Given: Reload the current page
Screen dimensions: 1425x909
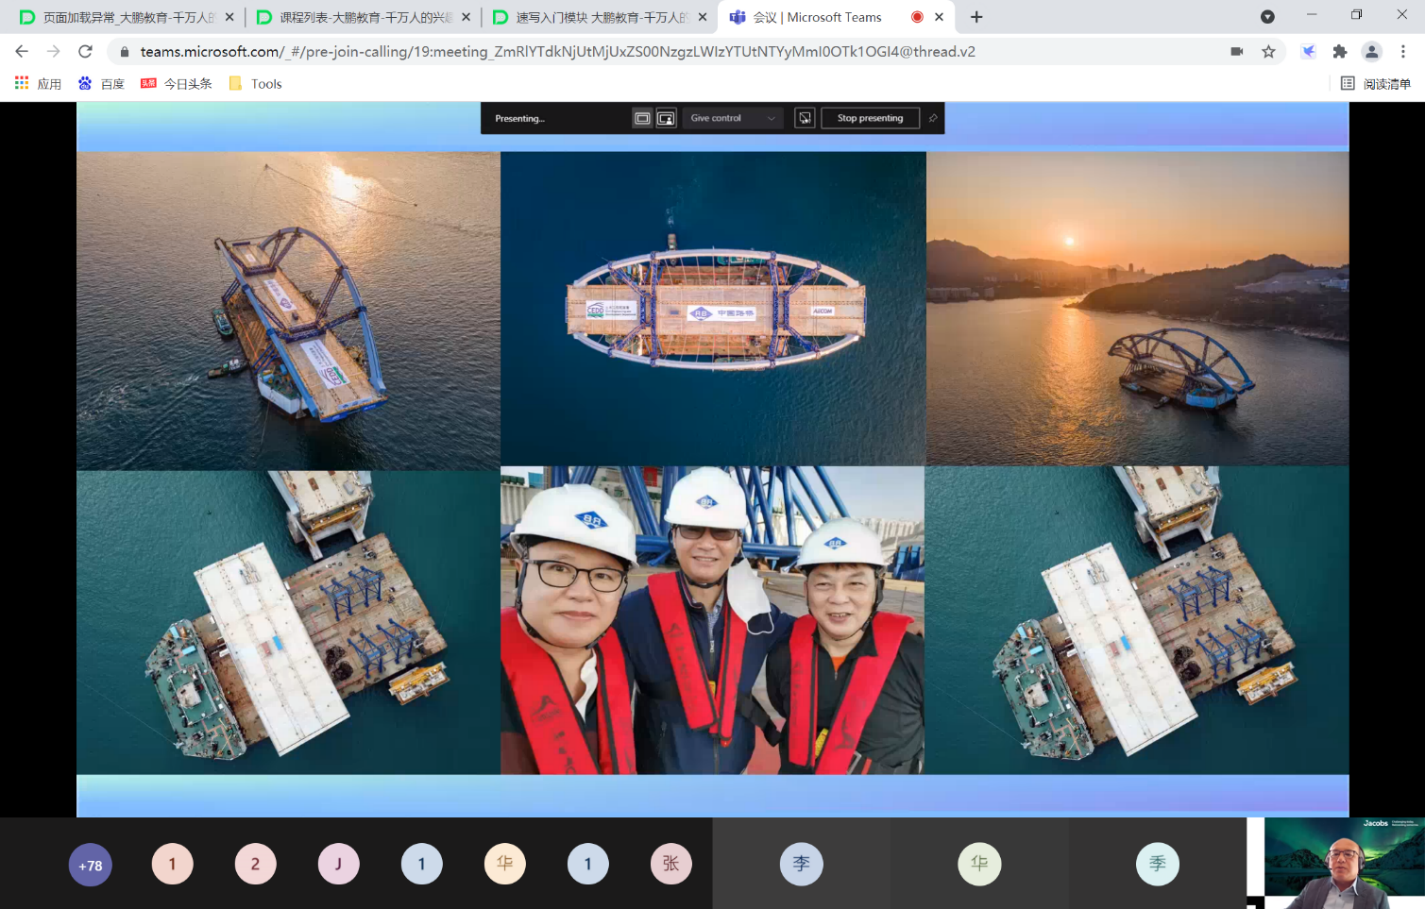Looking at the screenshot, I should point(85,52).
